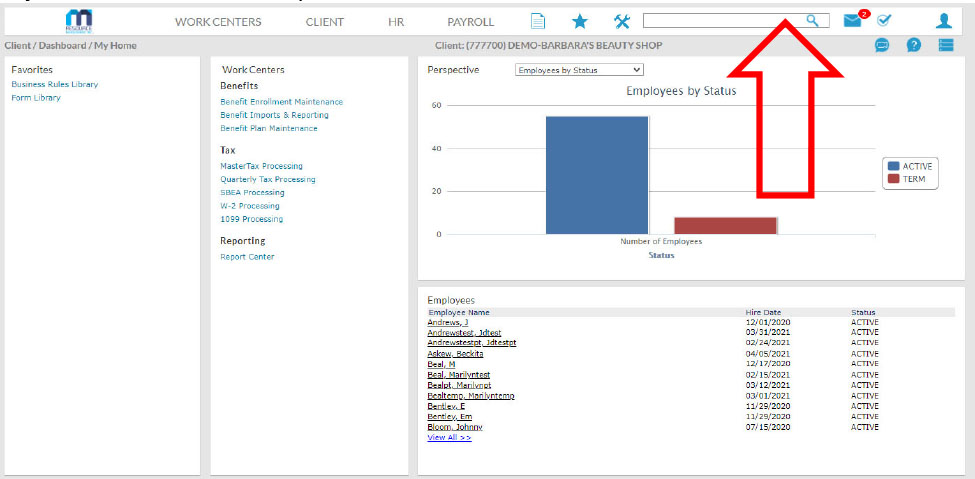Click View All employees link
Viewport: 975px width, 479px height.
449,437
